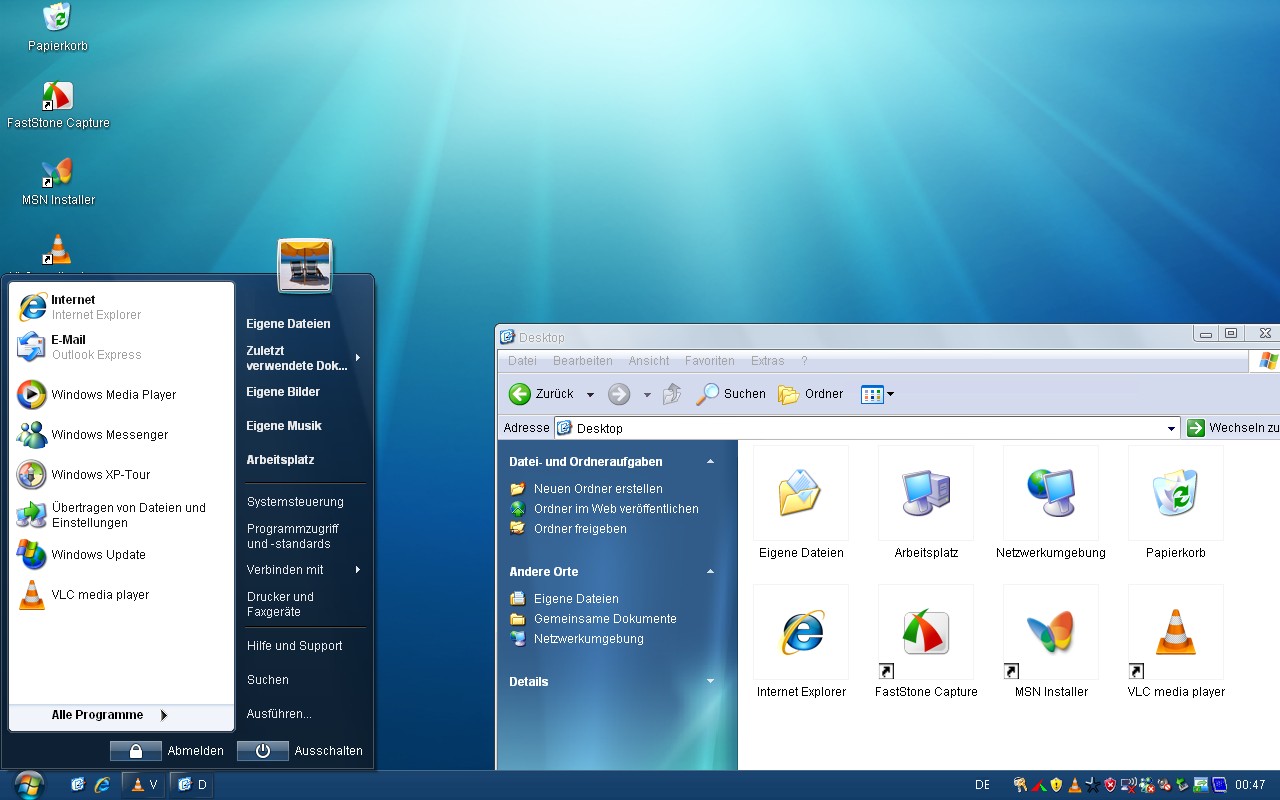Open Windows Update in the Start menu
Screen dimensions: 1280x800
(x=122, y=555)
